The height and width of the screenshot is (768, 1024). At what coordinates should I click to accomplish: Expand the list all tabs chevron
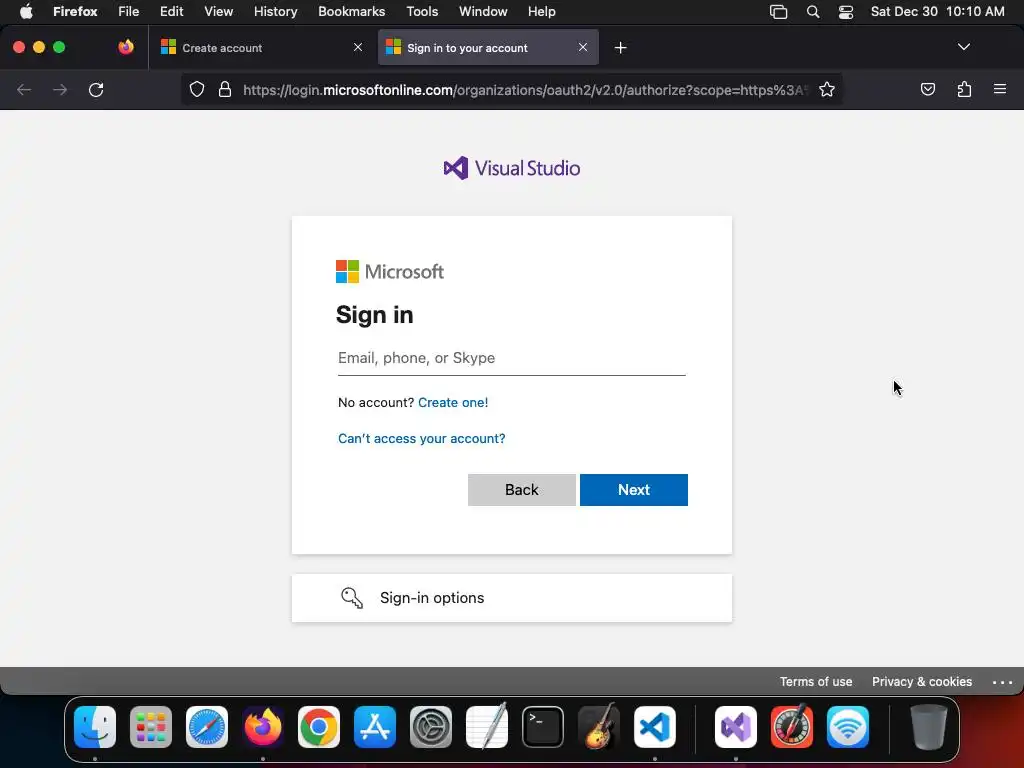click(x=963, y=47)
